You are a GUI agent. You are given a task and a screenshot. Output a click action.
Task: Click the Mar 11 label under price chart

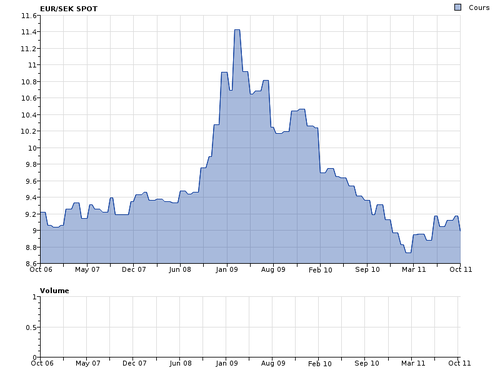(414, 269)
